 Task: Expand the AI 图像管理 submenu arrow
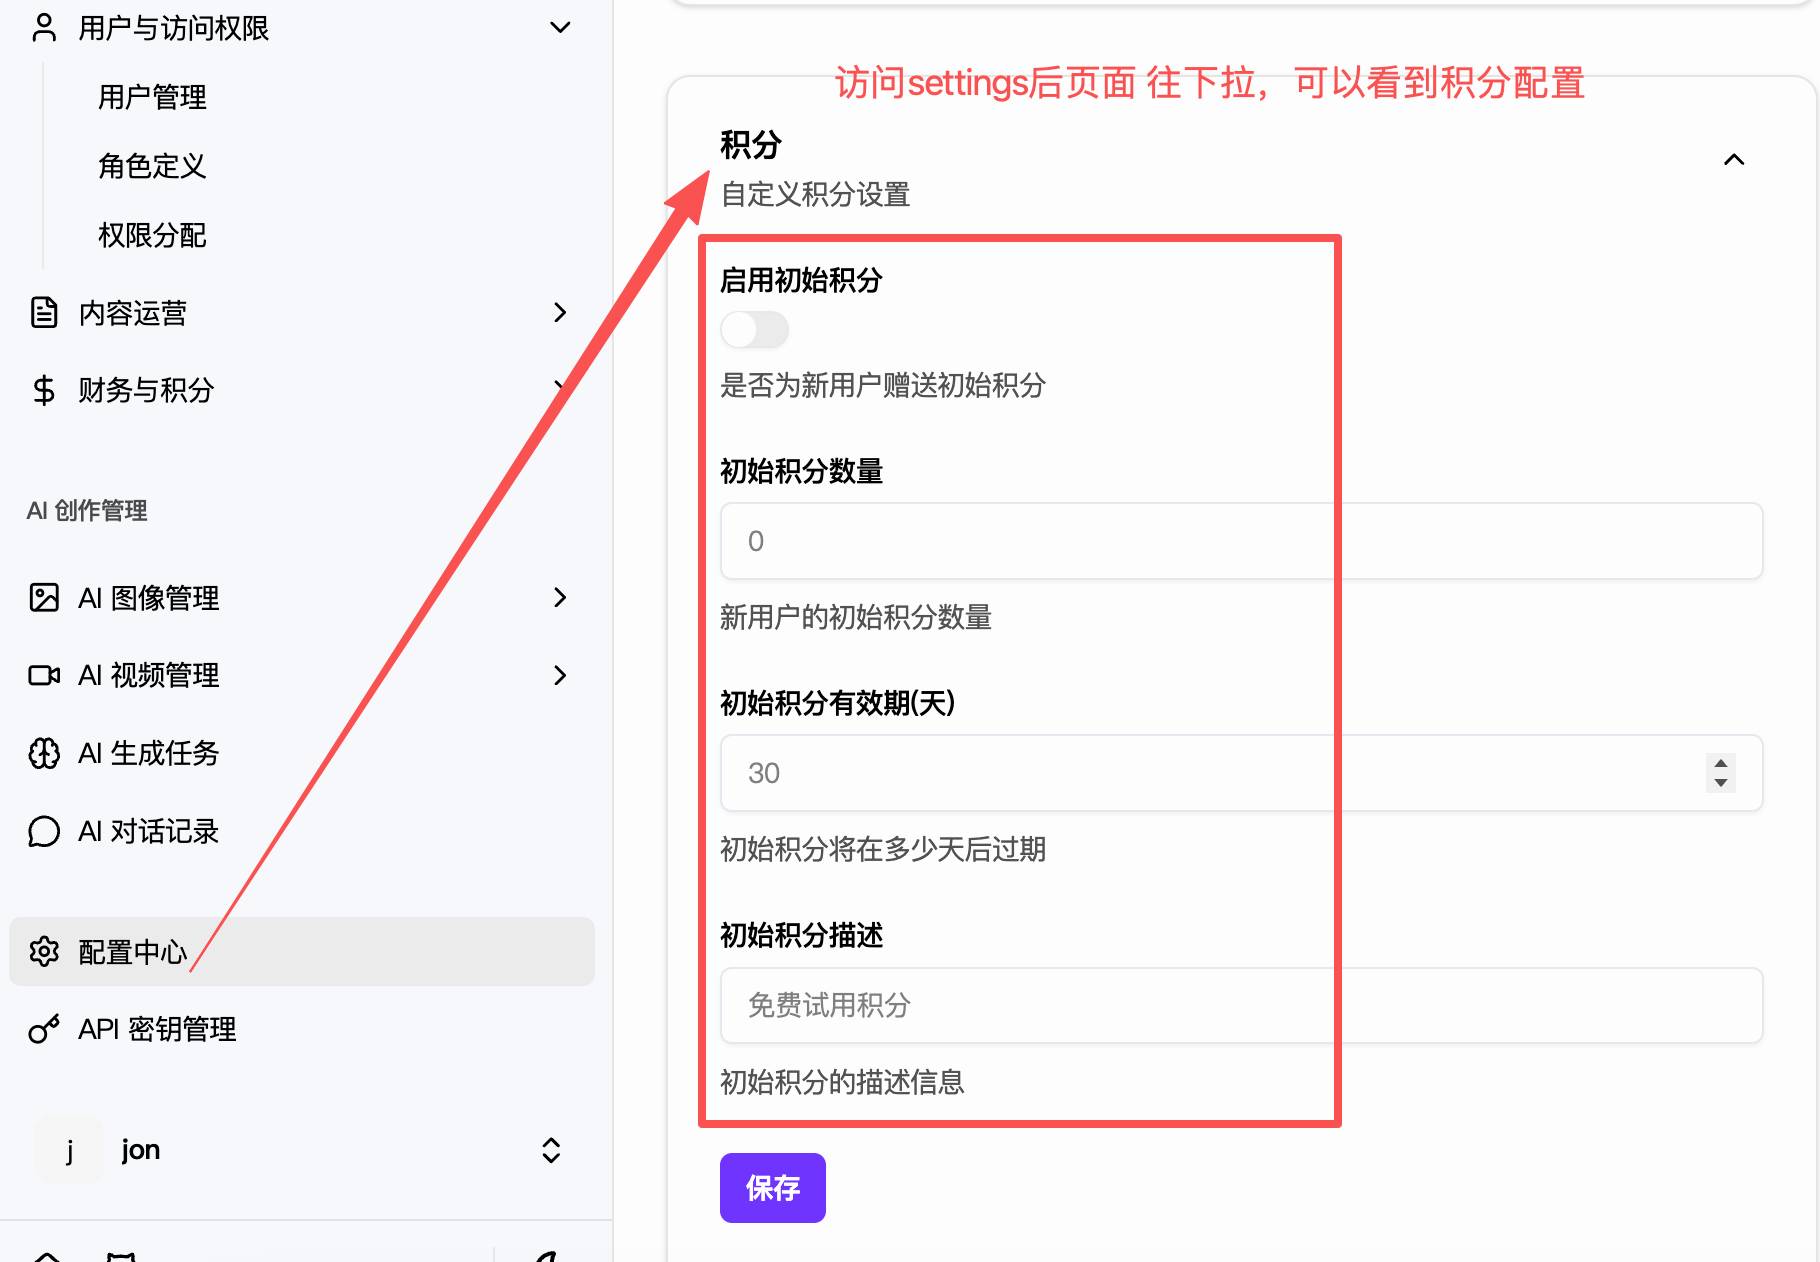tap(560, 598)
